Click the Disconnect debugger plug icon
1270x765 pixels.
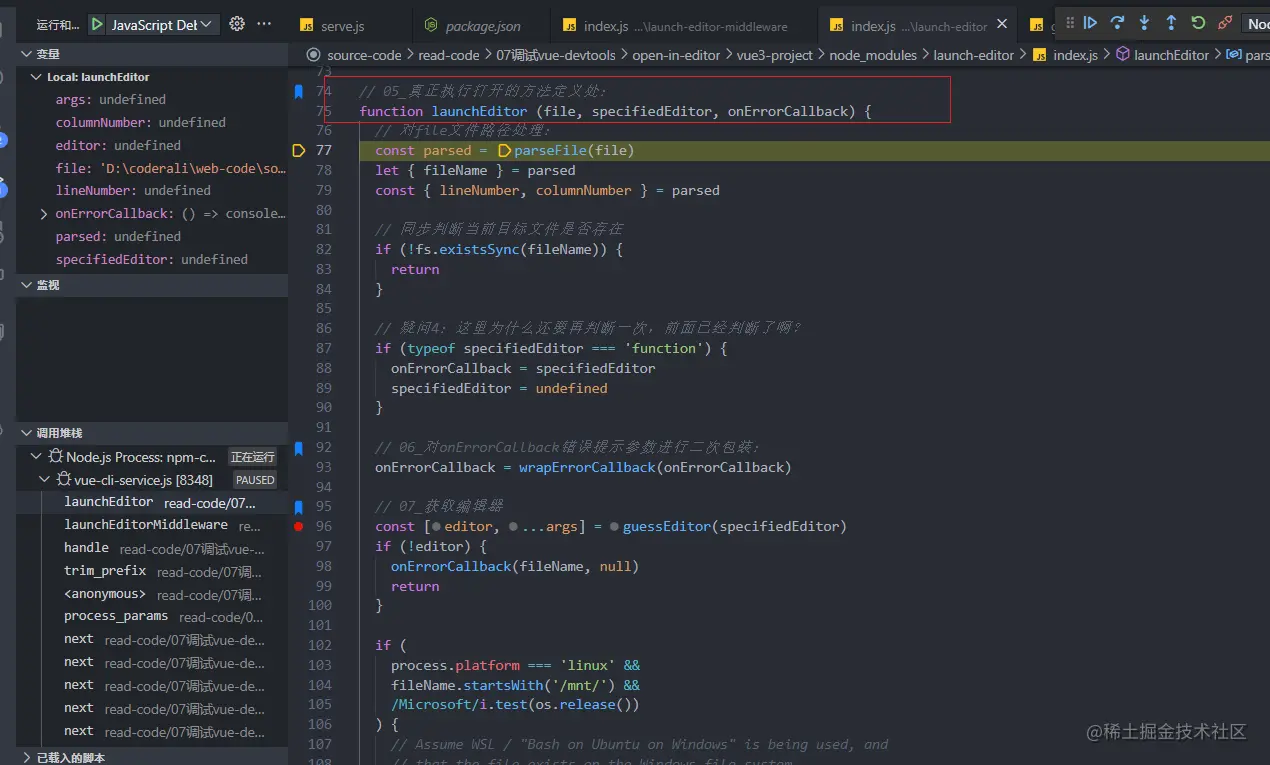point(1225,23)
